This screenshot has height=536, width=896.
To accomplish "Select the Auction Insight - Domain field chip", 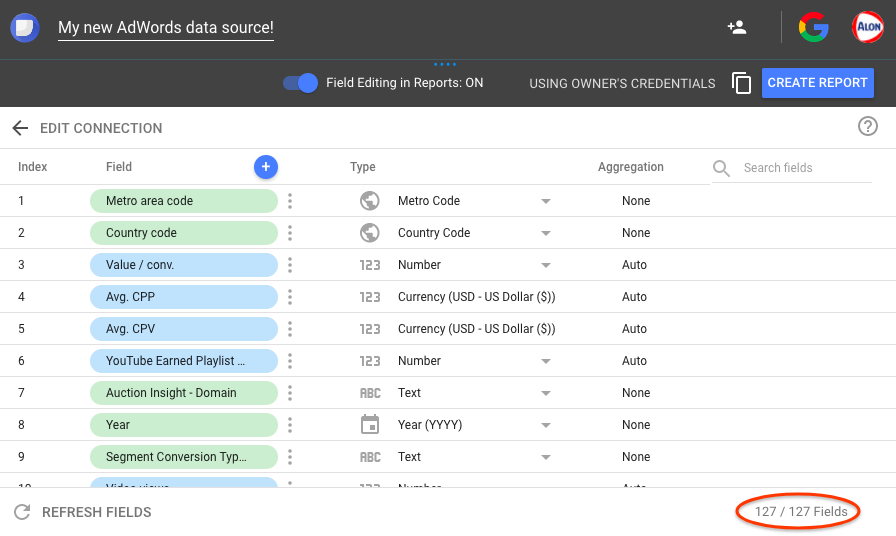I will tap(184, 393).
